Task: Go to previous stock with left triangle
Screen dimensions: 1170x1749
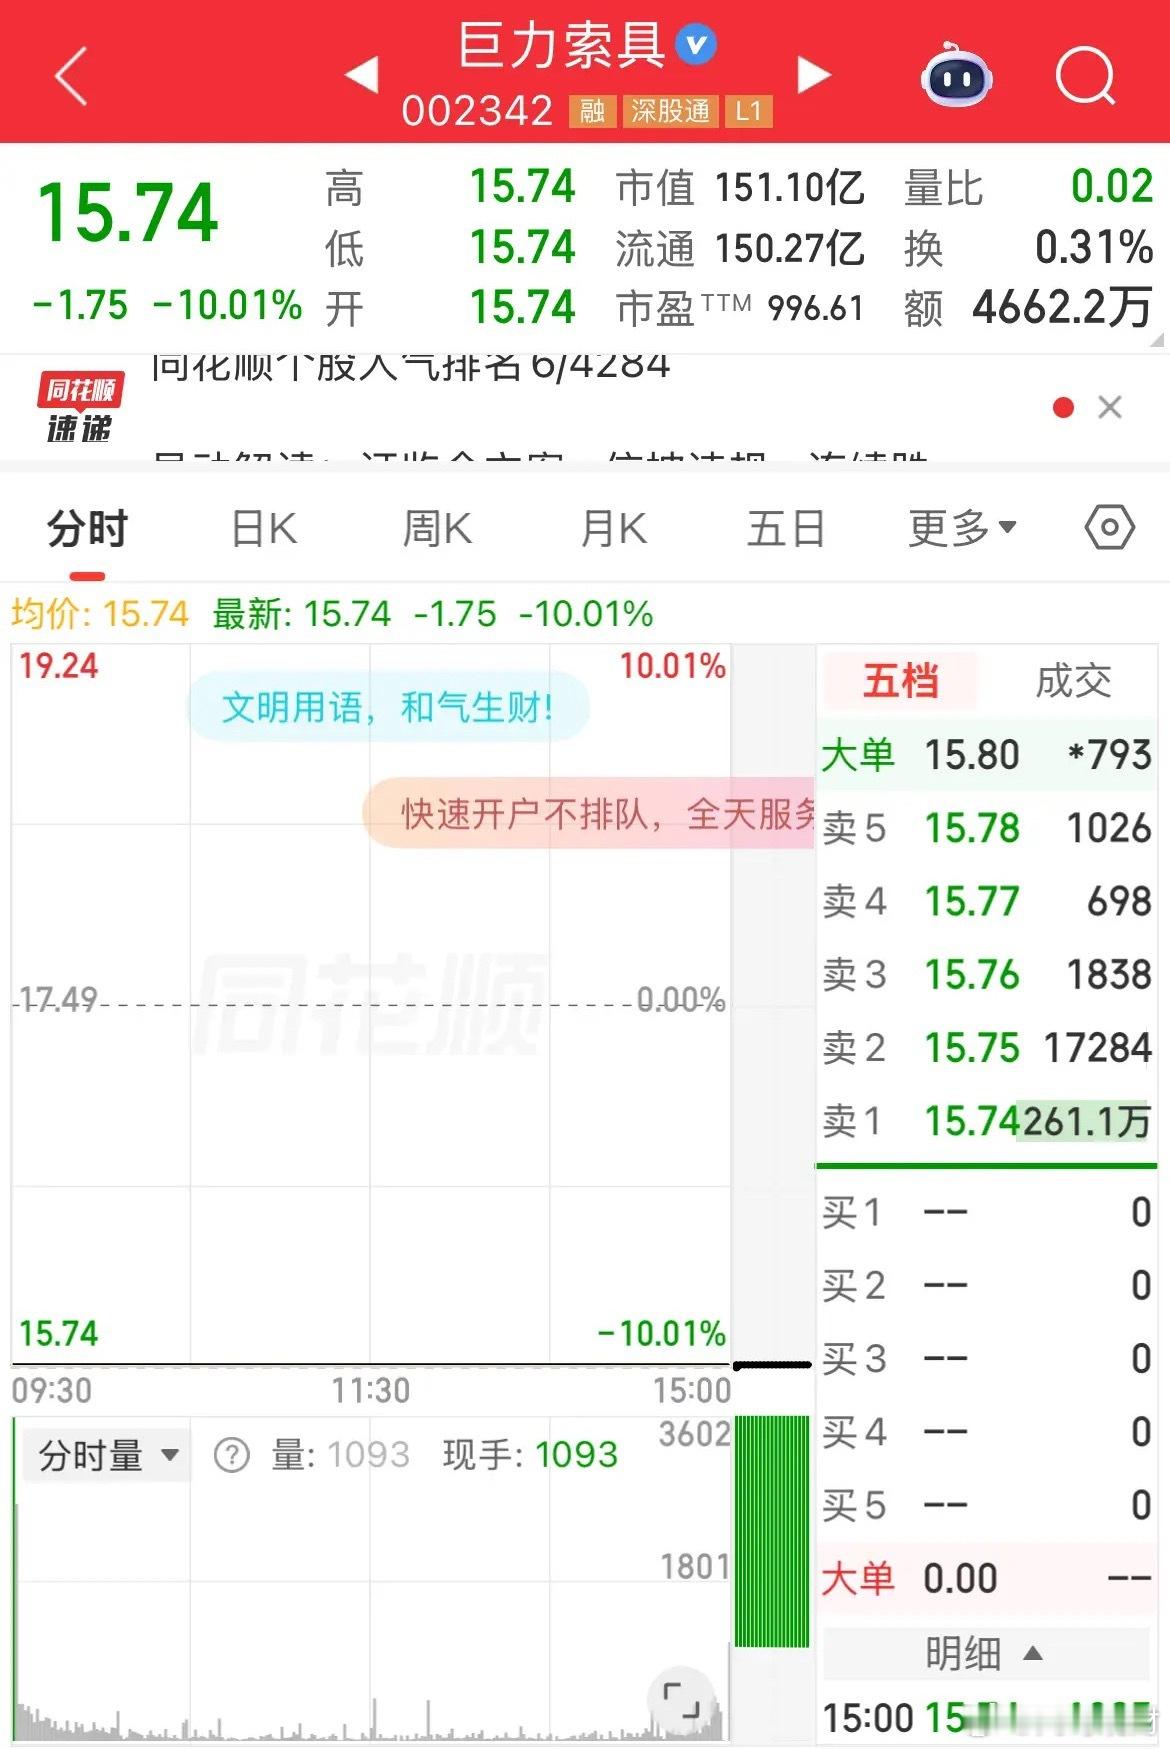Action: (361, 75)
